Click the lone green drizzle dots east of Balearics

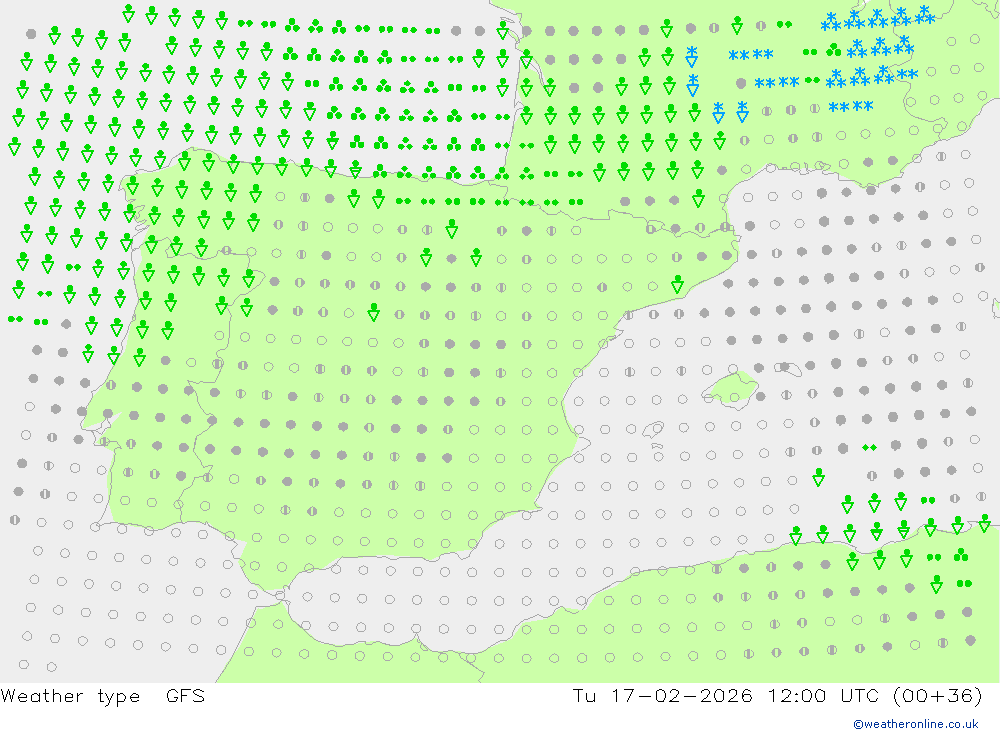[869, 448]
